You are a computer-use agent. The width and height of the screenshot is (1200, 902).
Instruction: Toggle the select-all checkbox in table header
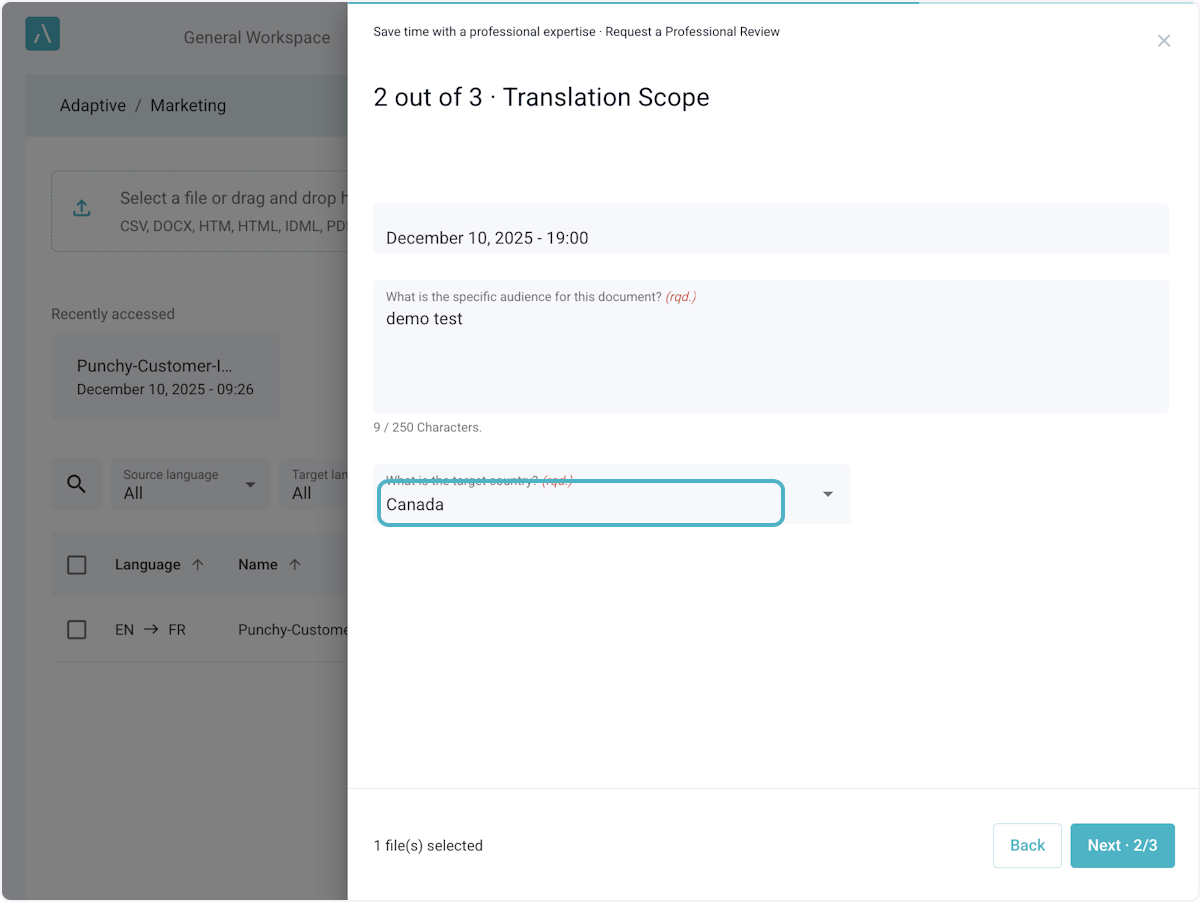(x=77, y=565)
